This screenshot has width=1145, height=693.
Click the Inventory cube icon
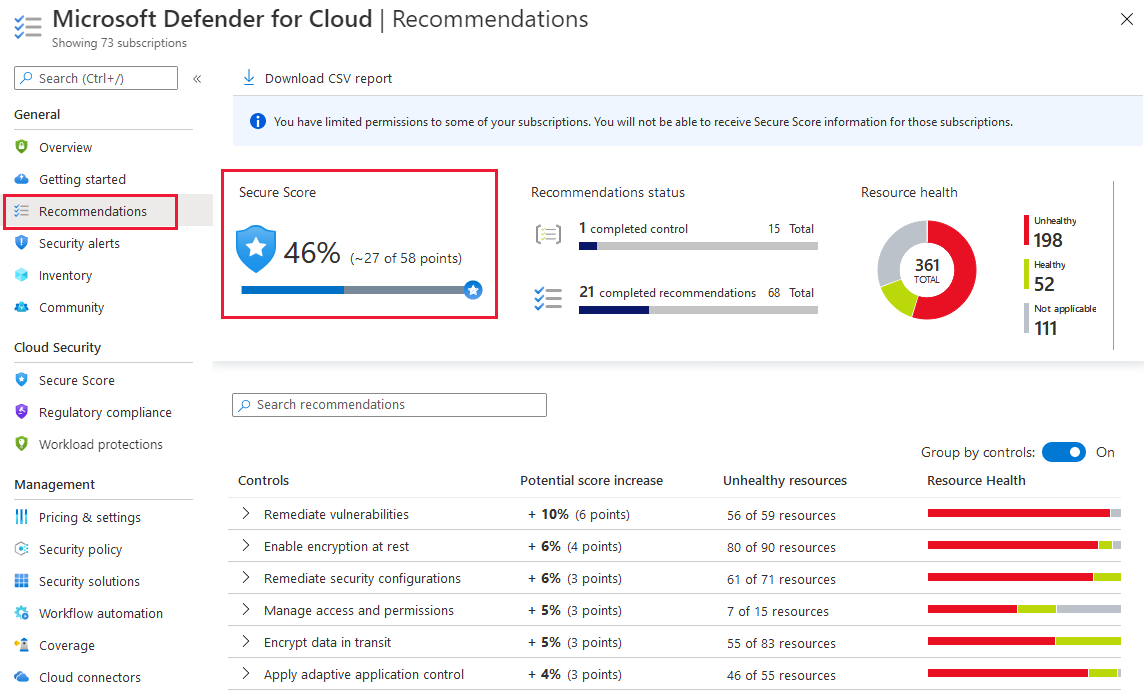click(21, 275)
